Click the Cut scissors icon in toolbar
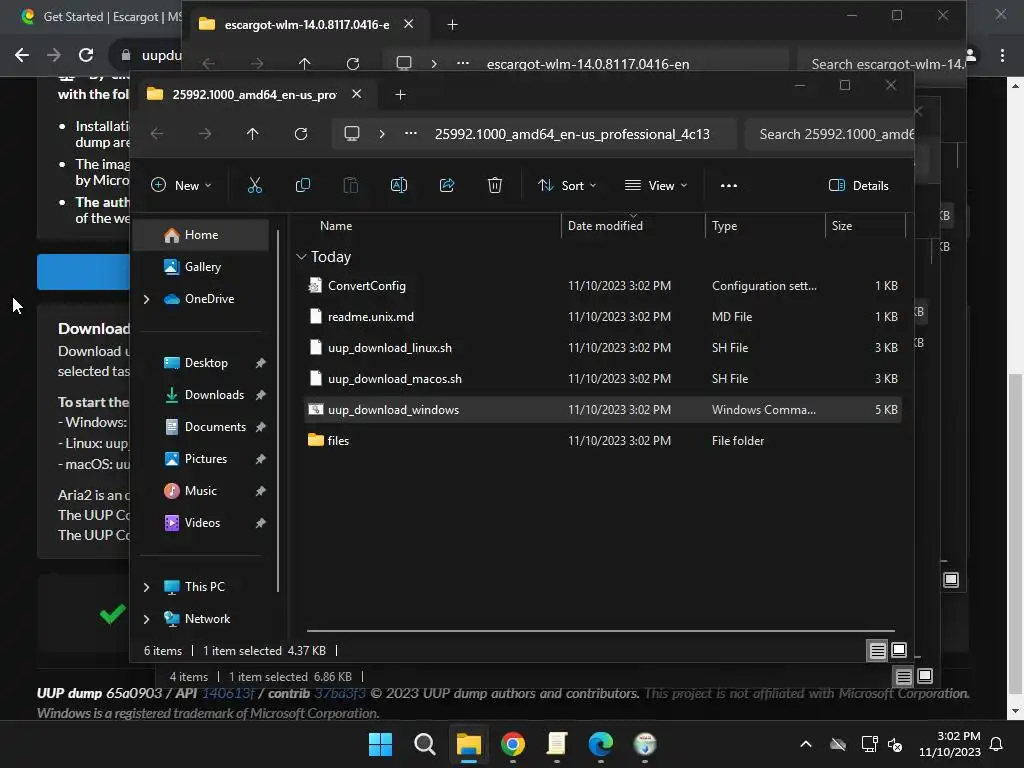This screenshot has width=1024, height=768. pos(255,185)
